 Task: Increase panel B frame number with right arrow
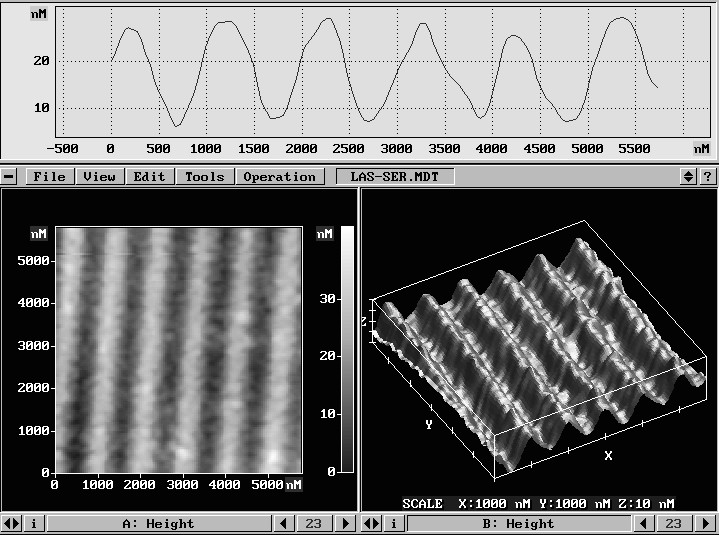click(x=706, y=523)
